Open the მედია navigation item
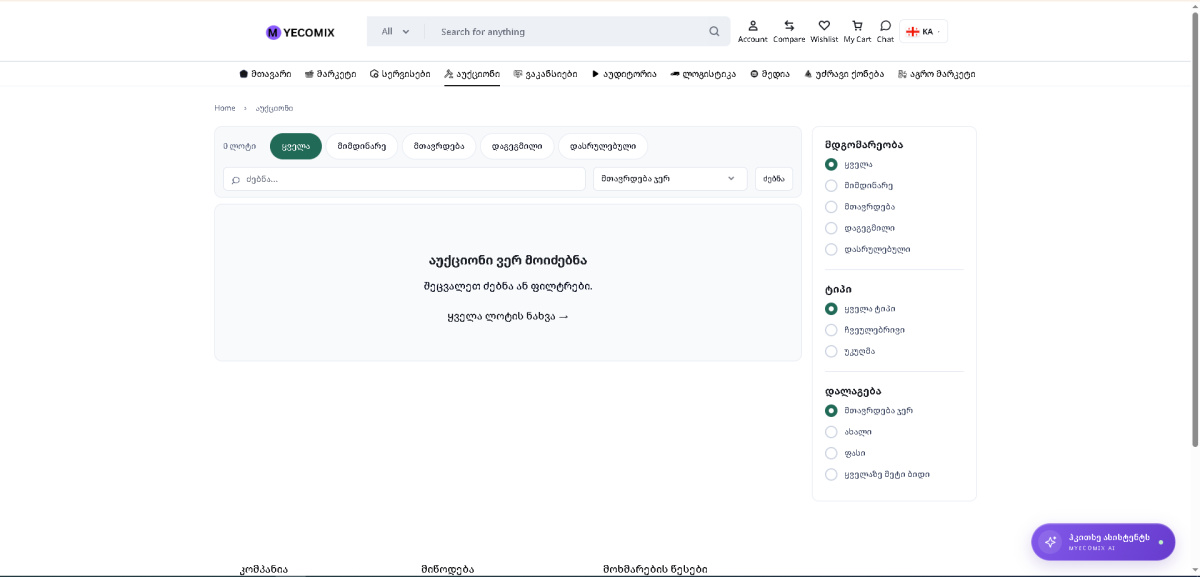The width and height of the screenshot is (1200, 577). coord(770,74)
